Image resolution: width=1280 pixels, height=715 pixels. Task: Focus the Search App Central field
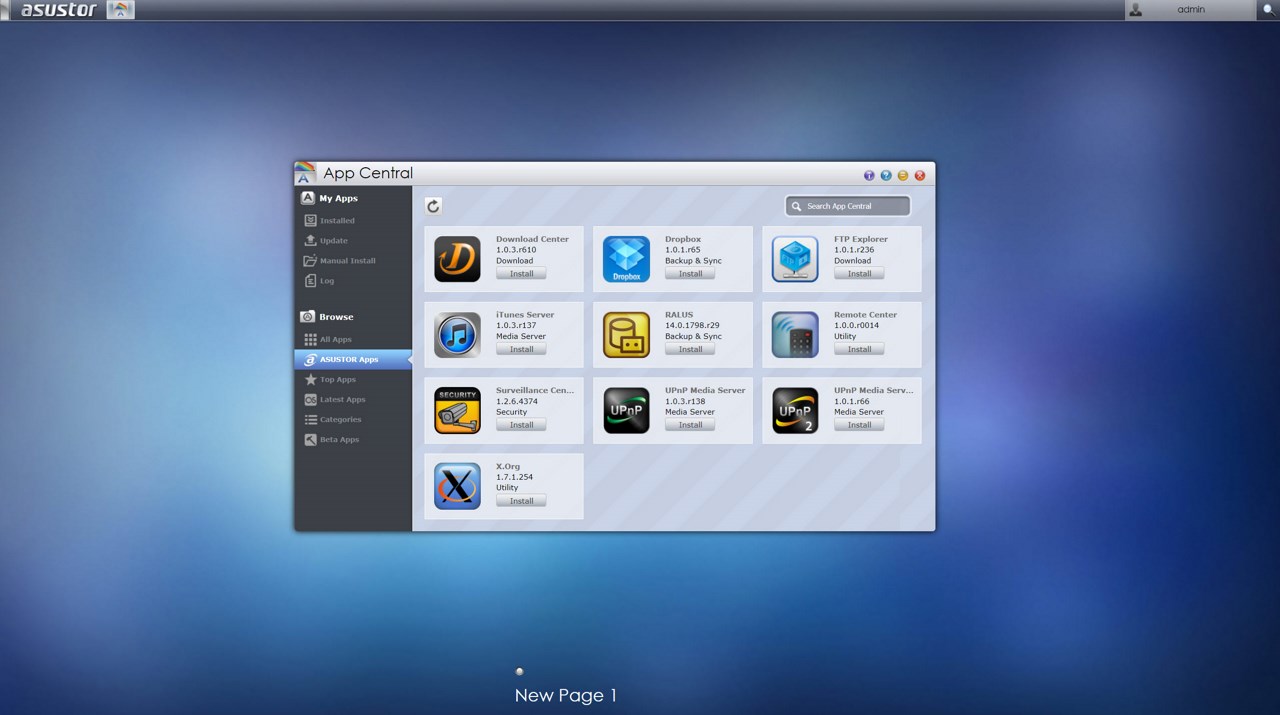tap(848, 206)
